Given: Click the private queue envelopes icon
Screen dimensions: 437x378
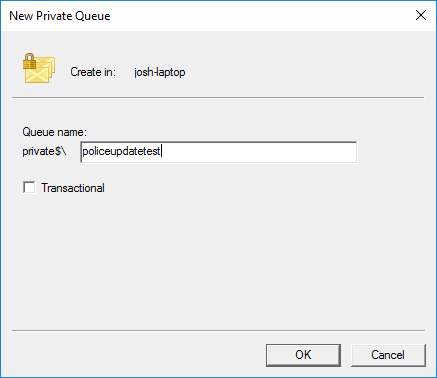Looking at the screenshot, I should [x=39, y=68].
